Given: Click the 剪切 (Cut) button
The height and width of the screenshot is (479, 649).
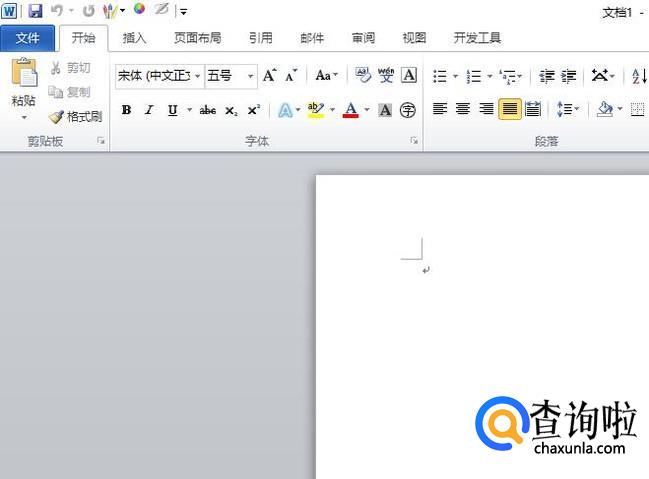Looking at the screenshot, I should point(70,67).
